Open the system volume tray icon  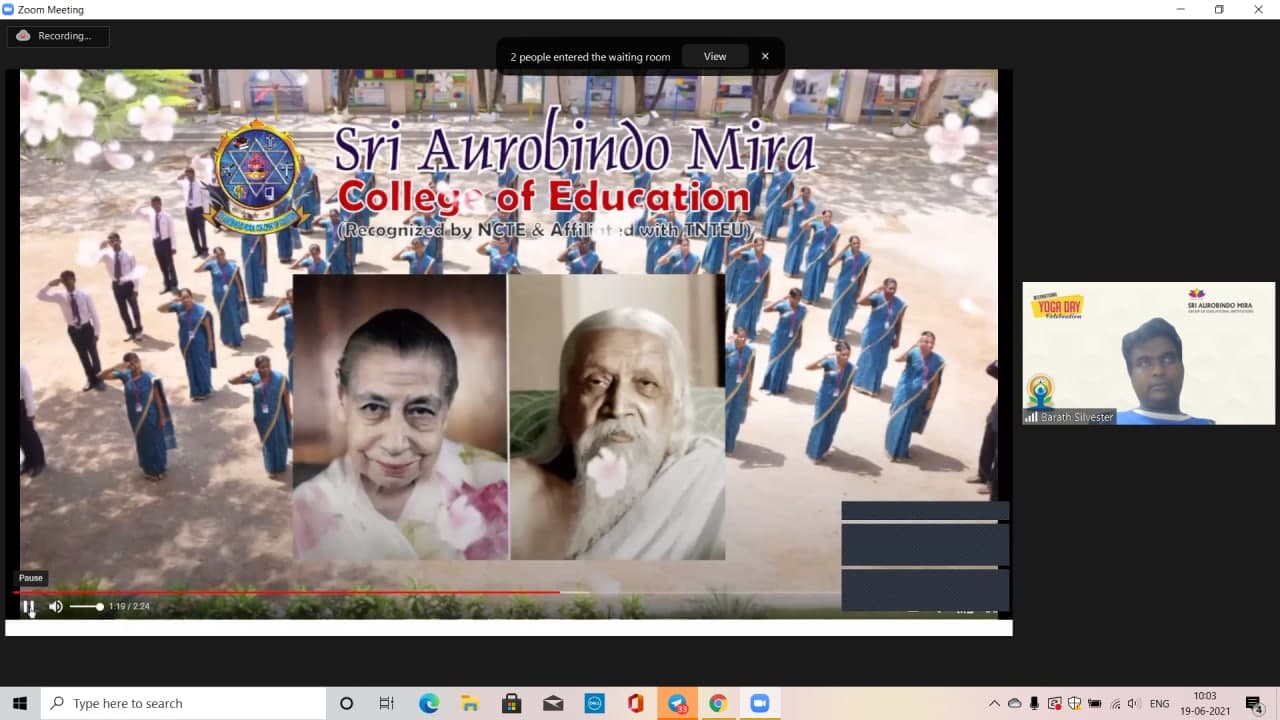point(1134,704)
